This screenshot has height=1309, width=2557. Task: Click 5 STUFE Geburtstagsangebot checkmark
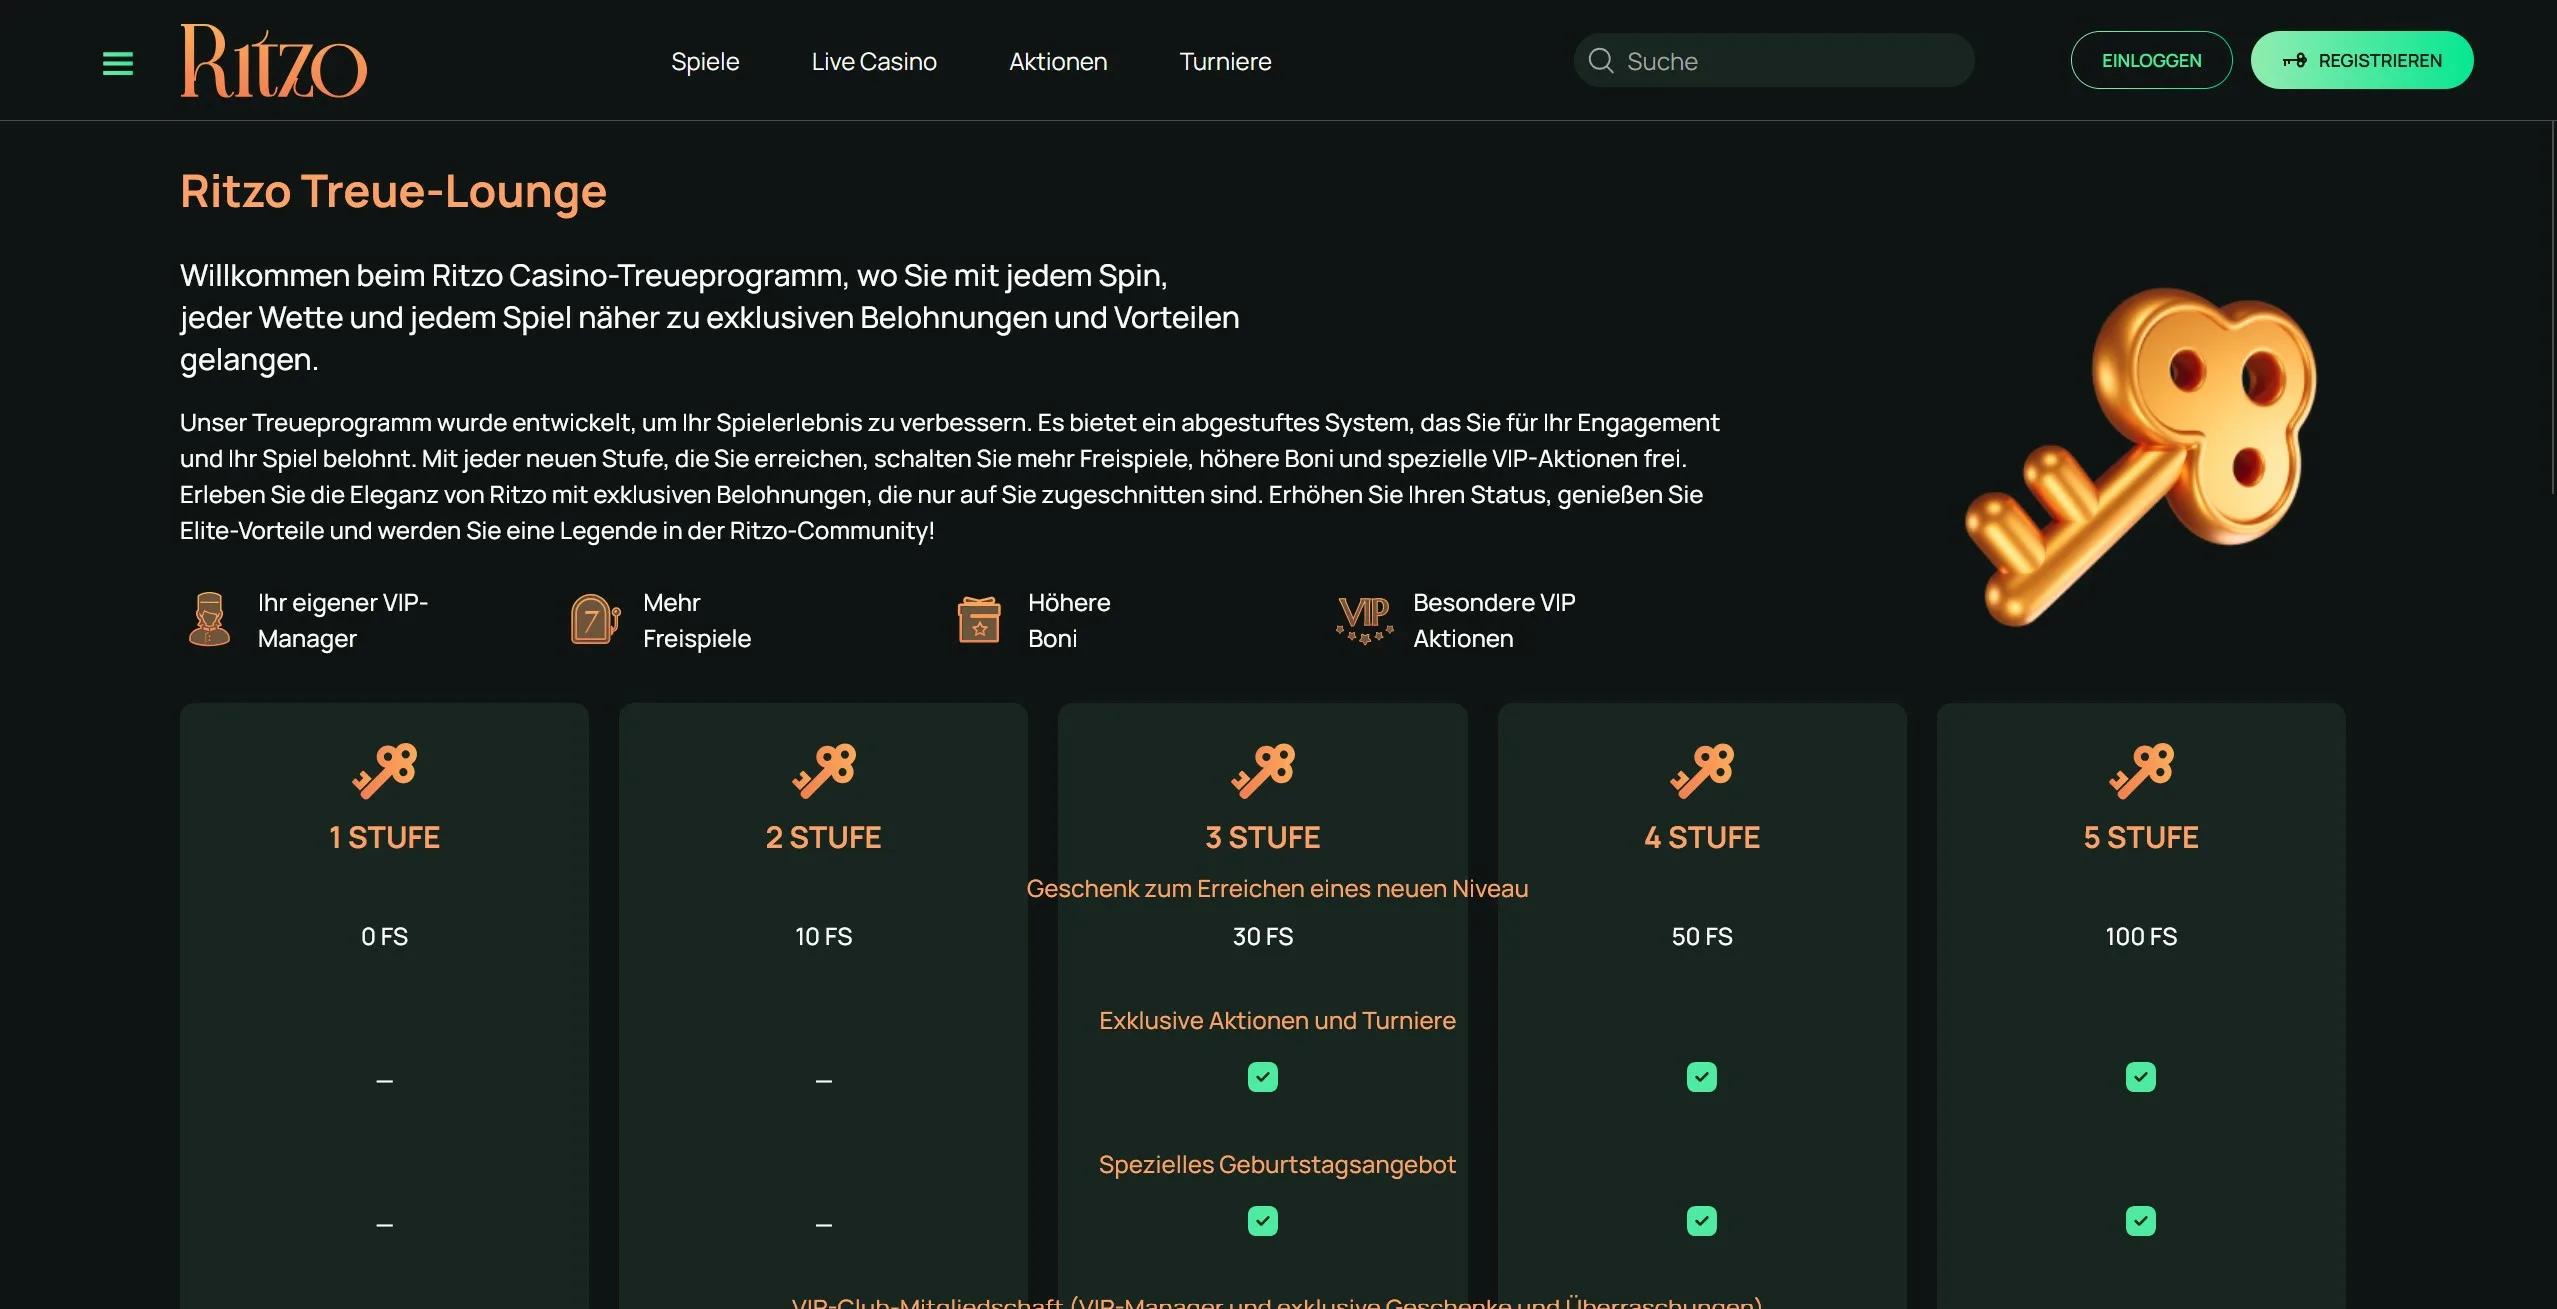pos(2141,1221)
